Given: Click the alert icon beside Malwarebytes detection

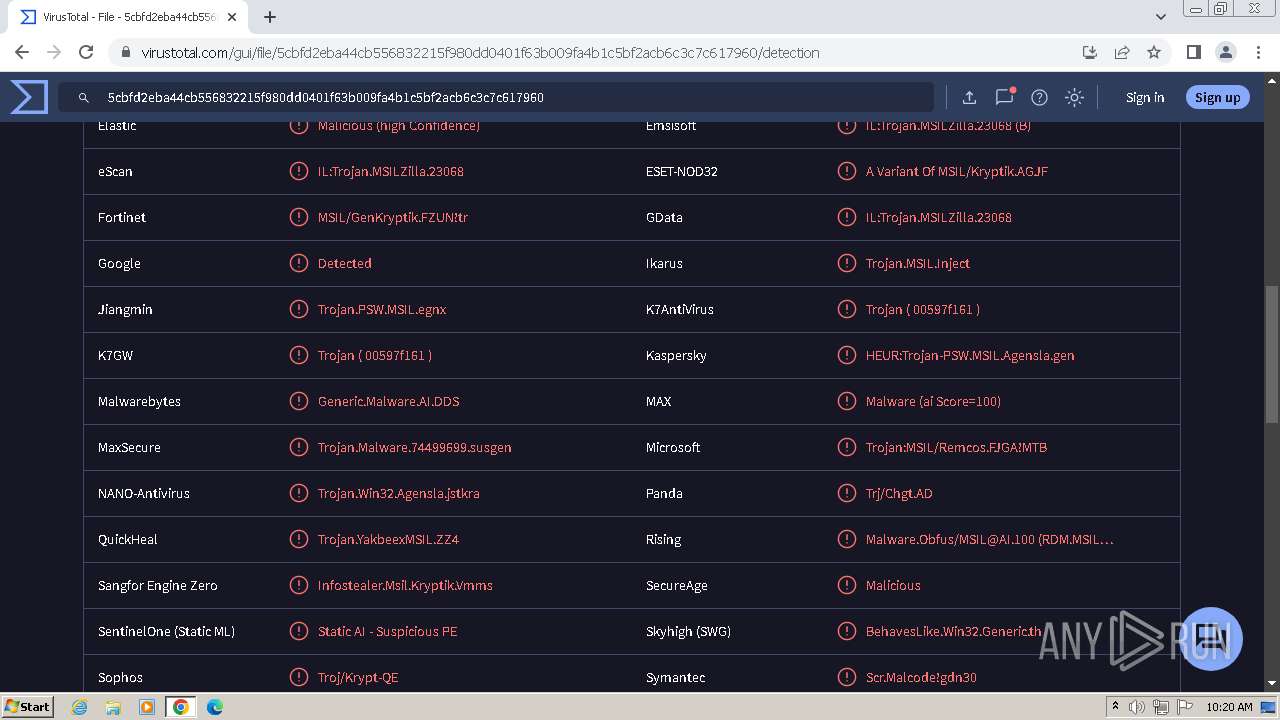Looking at the screenshot, I should pyautogui.click(x=298, y=401).
